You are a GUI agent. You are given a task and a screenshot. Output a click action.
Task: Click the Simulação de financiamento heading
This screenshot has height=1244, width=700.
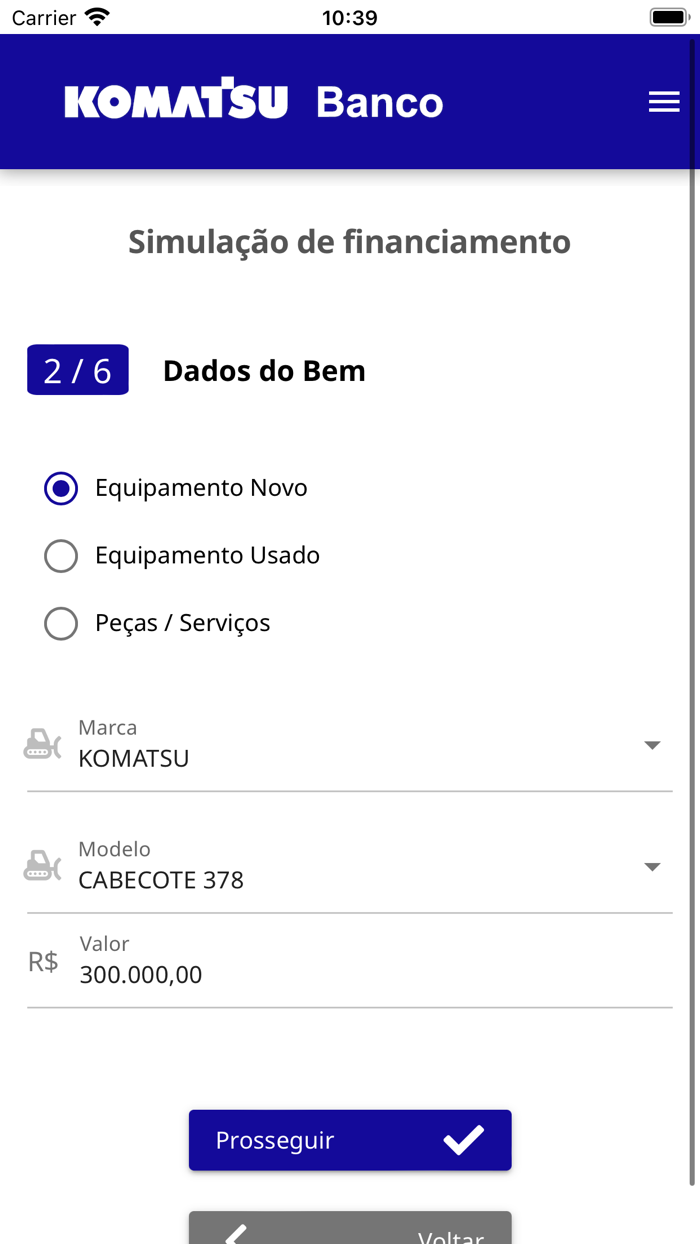349,241
